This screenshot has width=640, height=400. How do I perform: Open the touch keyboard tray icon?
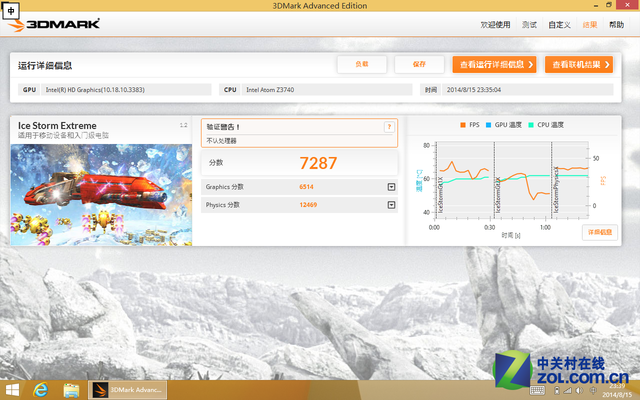(x=537, y=391)
